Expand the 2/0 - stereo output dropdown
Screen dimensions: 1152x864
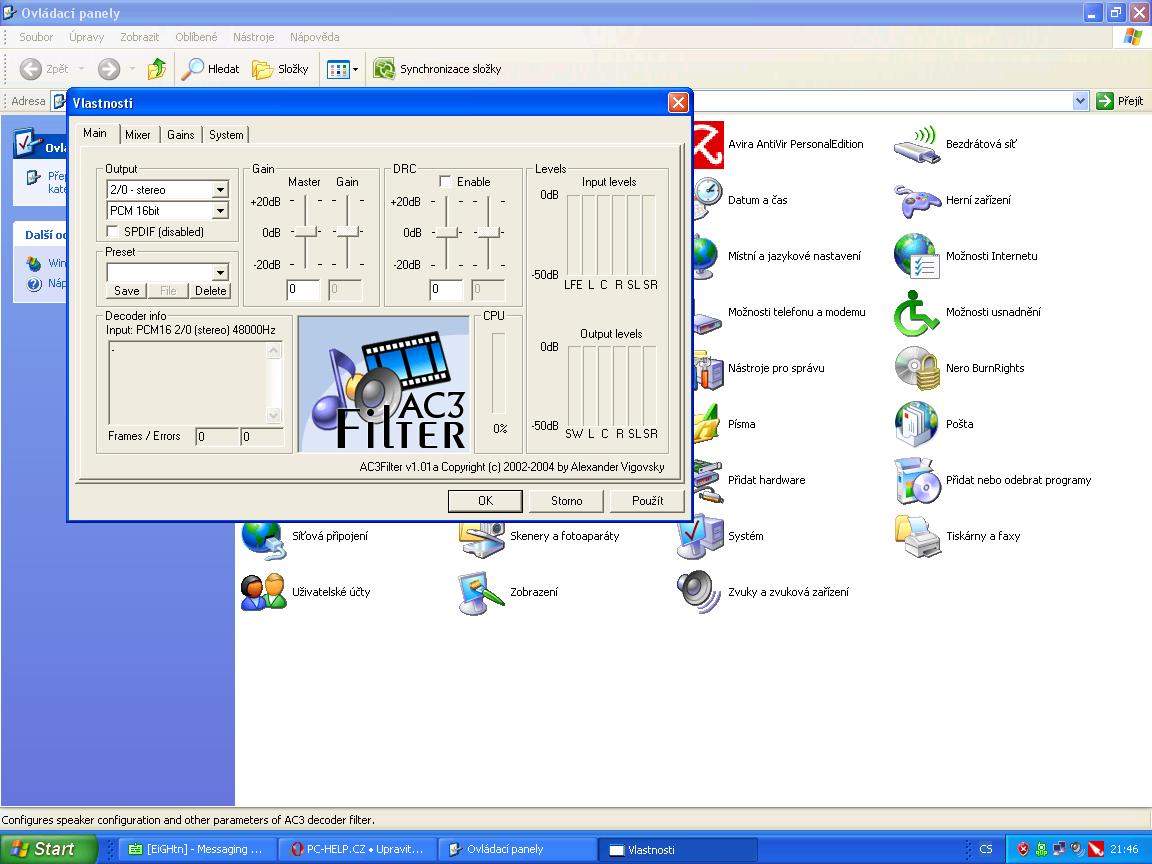(x=220, y=190)
